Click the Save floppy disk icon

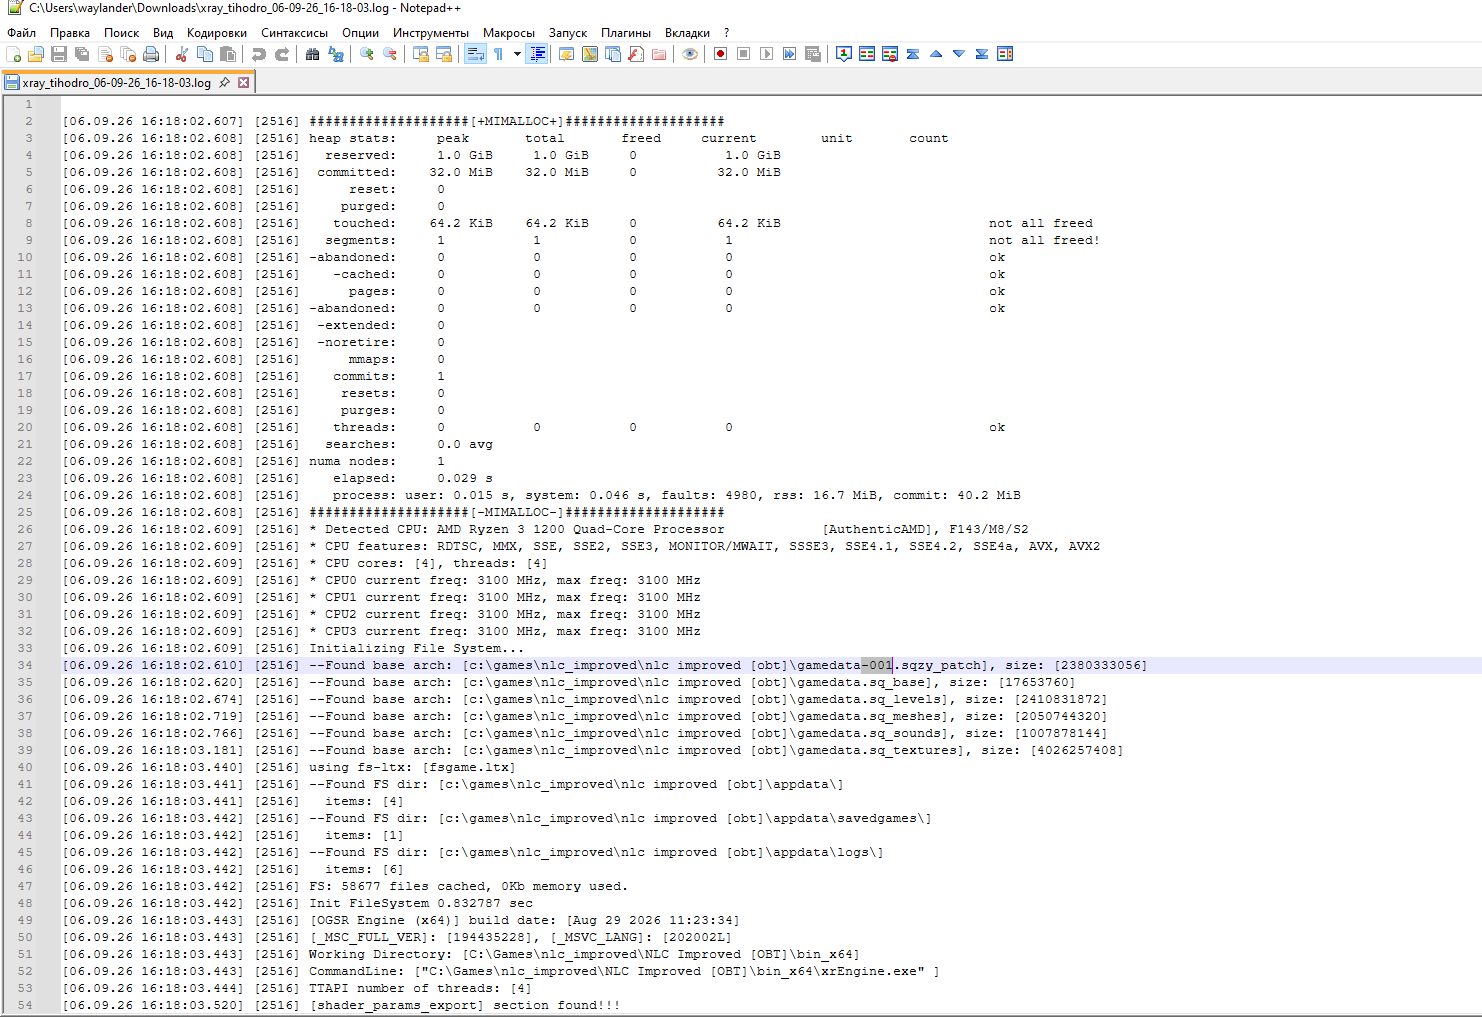point(59,54)
